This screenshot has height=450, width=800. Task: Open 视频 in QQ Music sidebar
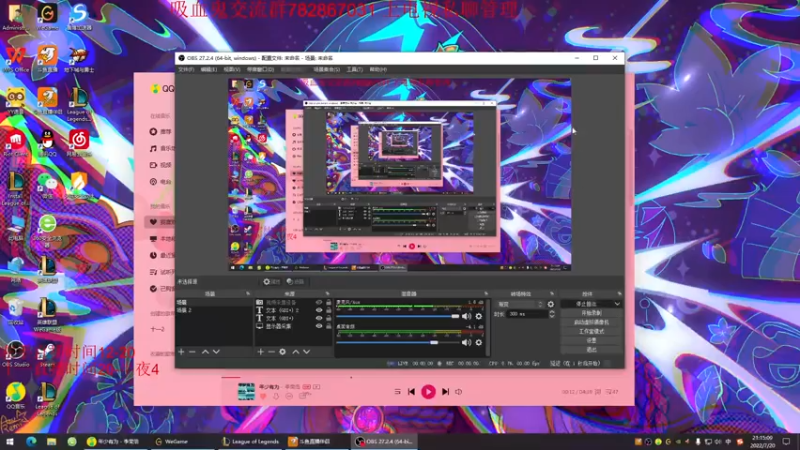click(x=160, y=165)
